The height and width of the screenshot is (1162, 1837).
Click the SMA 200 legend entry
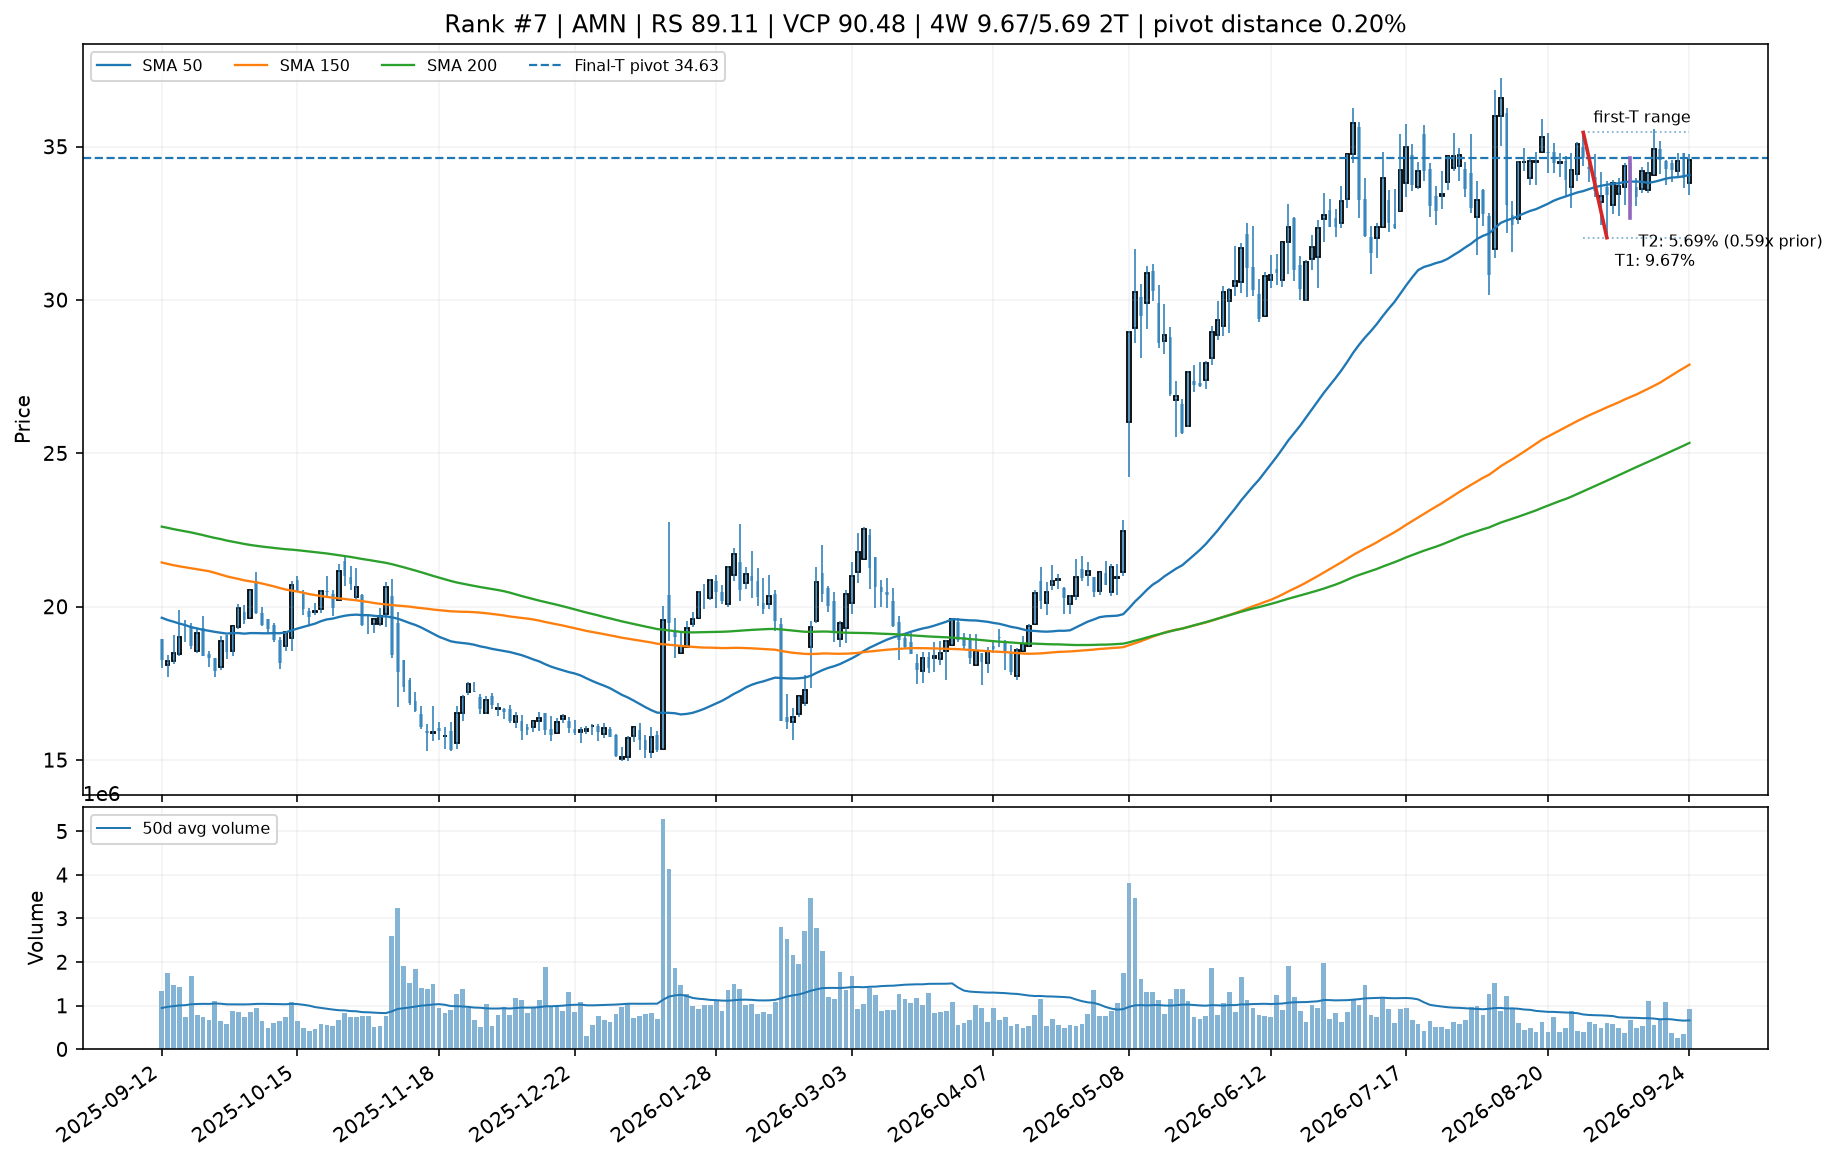(439, 66)
